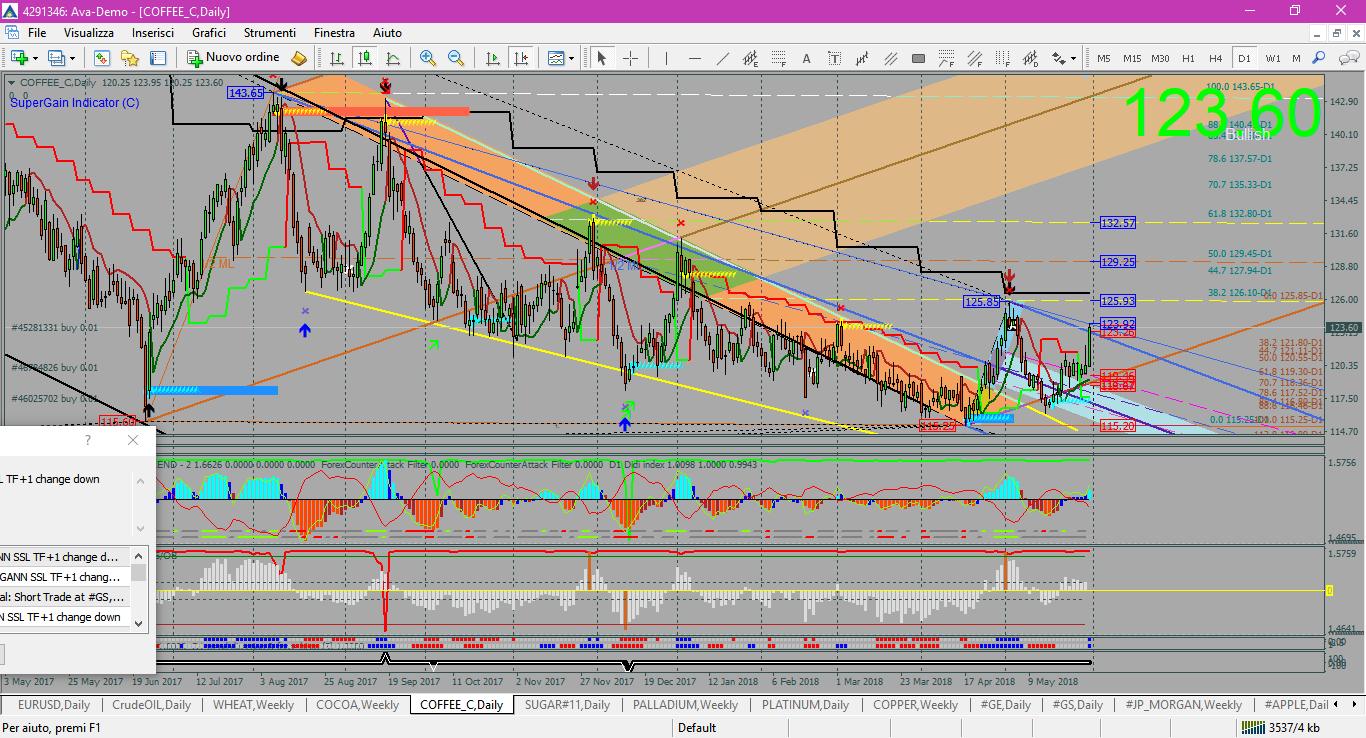The image size is (1366, 738).
Task: Open the Inserisci menu
Action: (153, 33)
